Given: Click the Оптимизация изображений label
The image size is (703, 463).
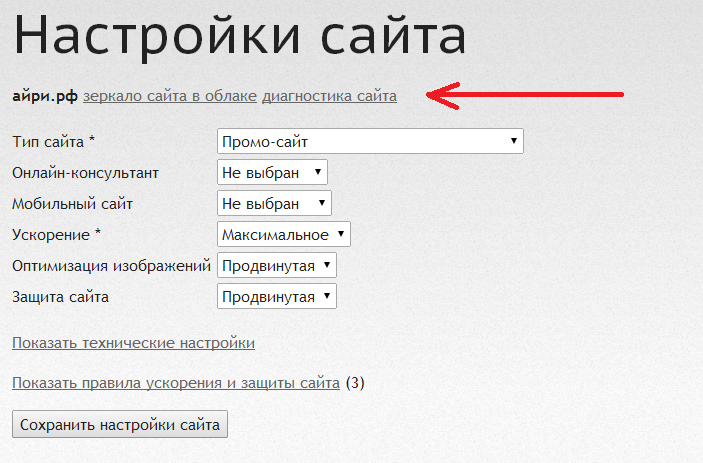Looking at the screenshot, I should [x=111, y=266].
